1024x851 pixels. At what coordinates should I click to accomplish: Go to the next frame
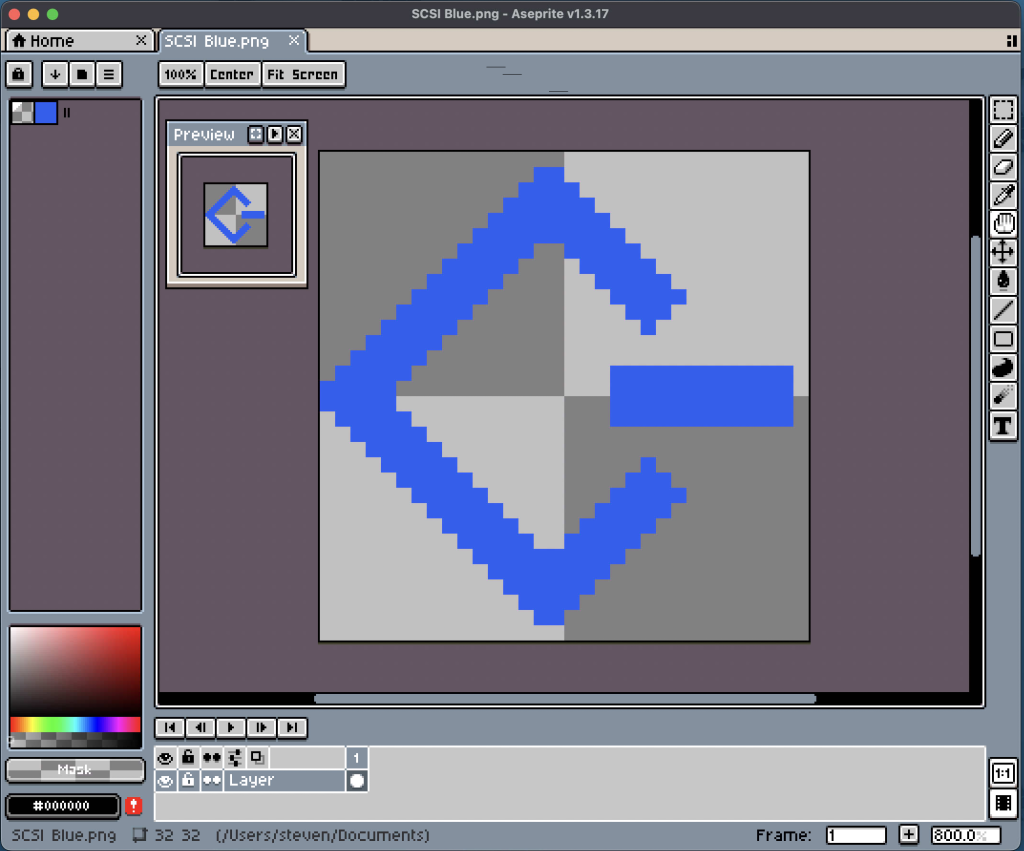pyautogui.click(x=261, y=728)
